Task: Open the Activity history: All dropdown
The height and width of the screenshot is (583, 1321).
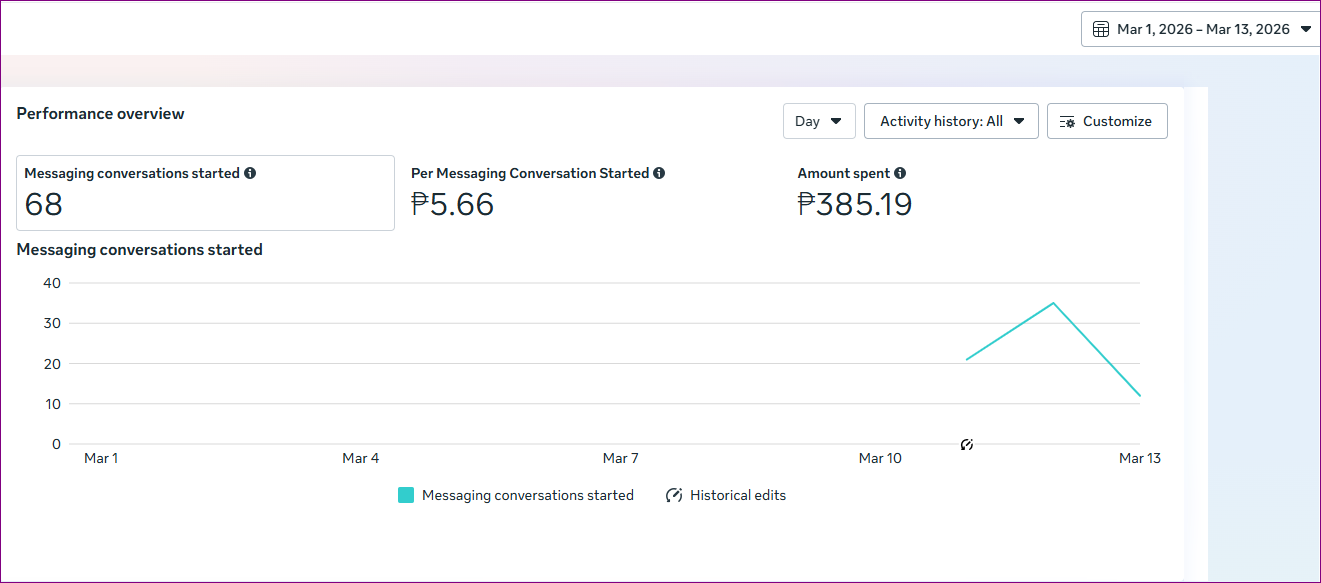Action: tap(951, 121)
